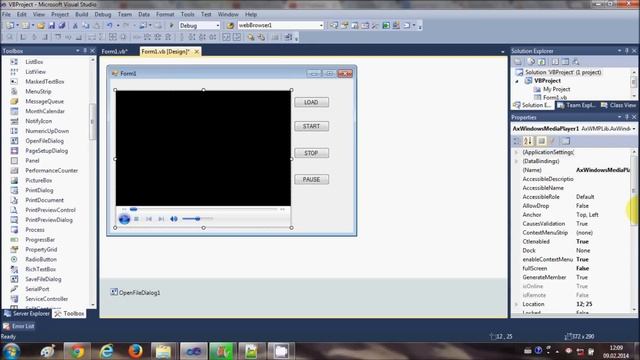Click the media player play button
Viewport: 640px width, 360px height.
pyautogui.click(x=124, y=219)
